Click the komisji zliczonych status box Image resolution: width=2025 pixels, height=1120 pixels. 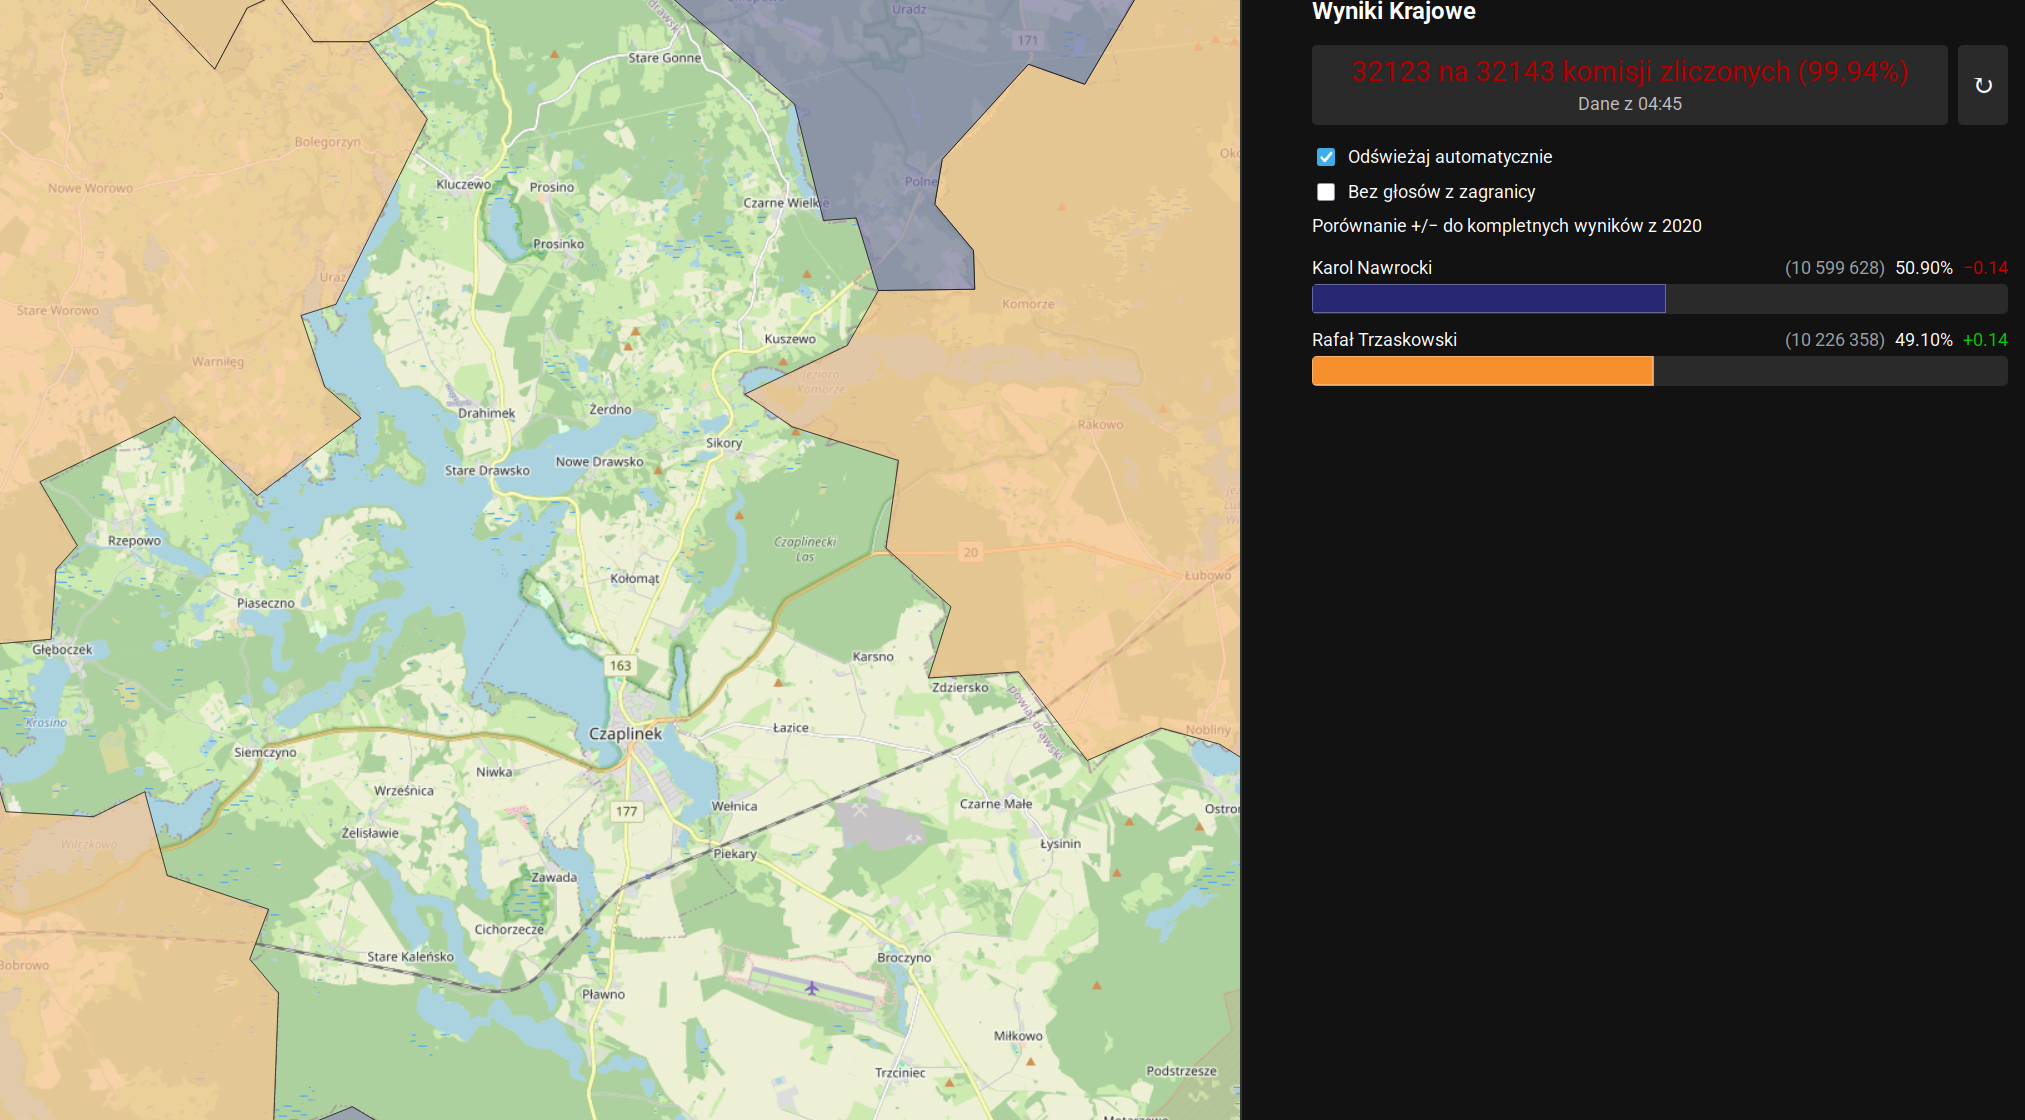(1629, 85)
